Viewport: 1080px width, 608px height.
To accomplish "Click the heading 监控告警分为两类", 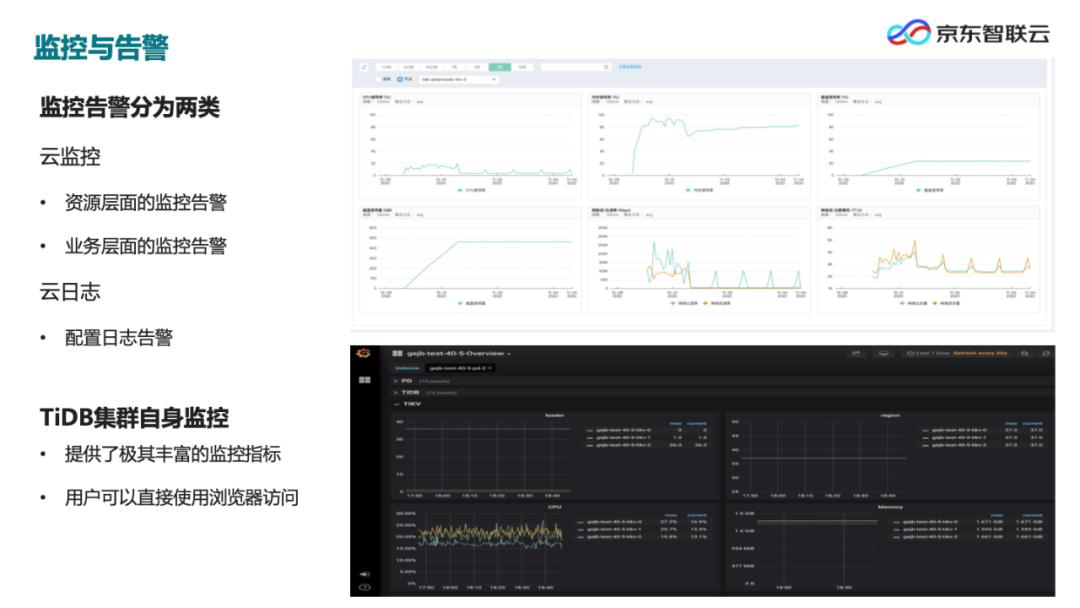I will click(x=129, y=107).
